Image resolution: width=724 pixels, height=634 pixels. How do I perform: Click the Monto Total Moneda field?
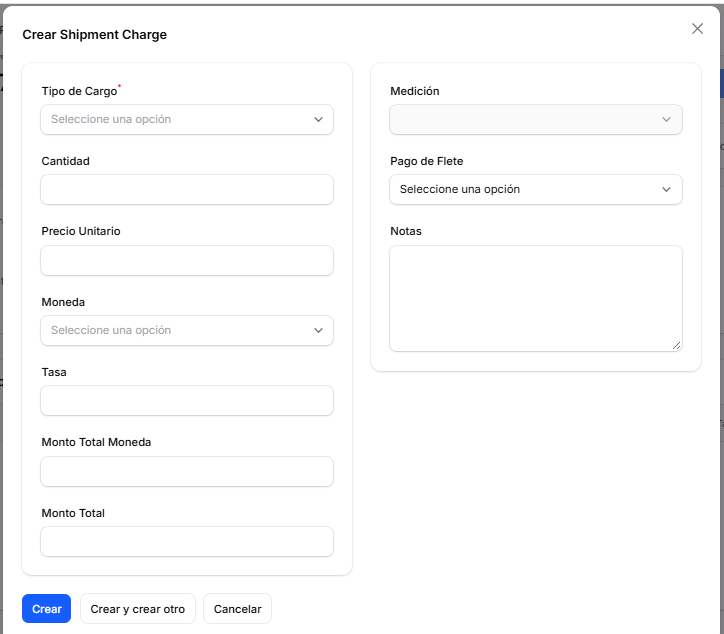pyautogui.click(x=187, y=471)
